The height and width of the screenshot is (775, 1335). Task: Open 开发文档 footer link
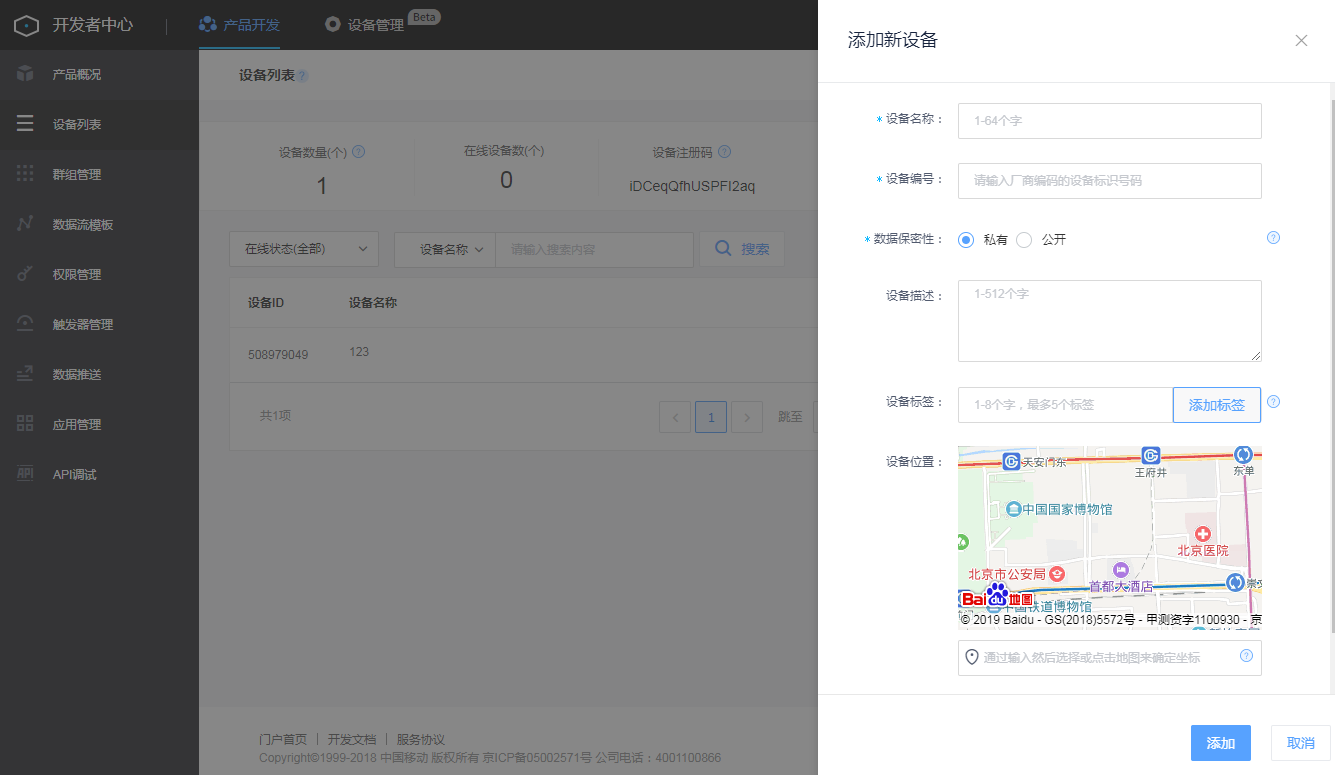(352, 740)
